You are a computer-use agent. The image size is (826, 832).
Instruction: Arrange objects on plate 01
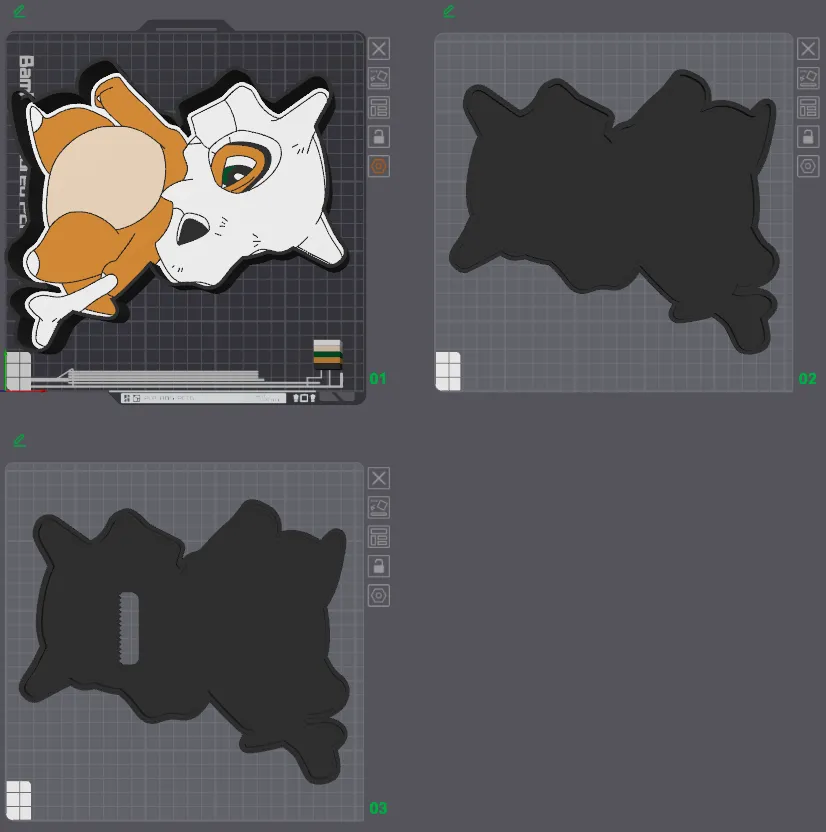tap(379, 107)
